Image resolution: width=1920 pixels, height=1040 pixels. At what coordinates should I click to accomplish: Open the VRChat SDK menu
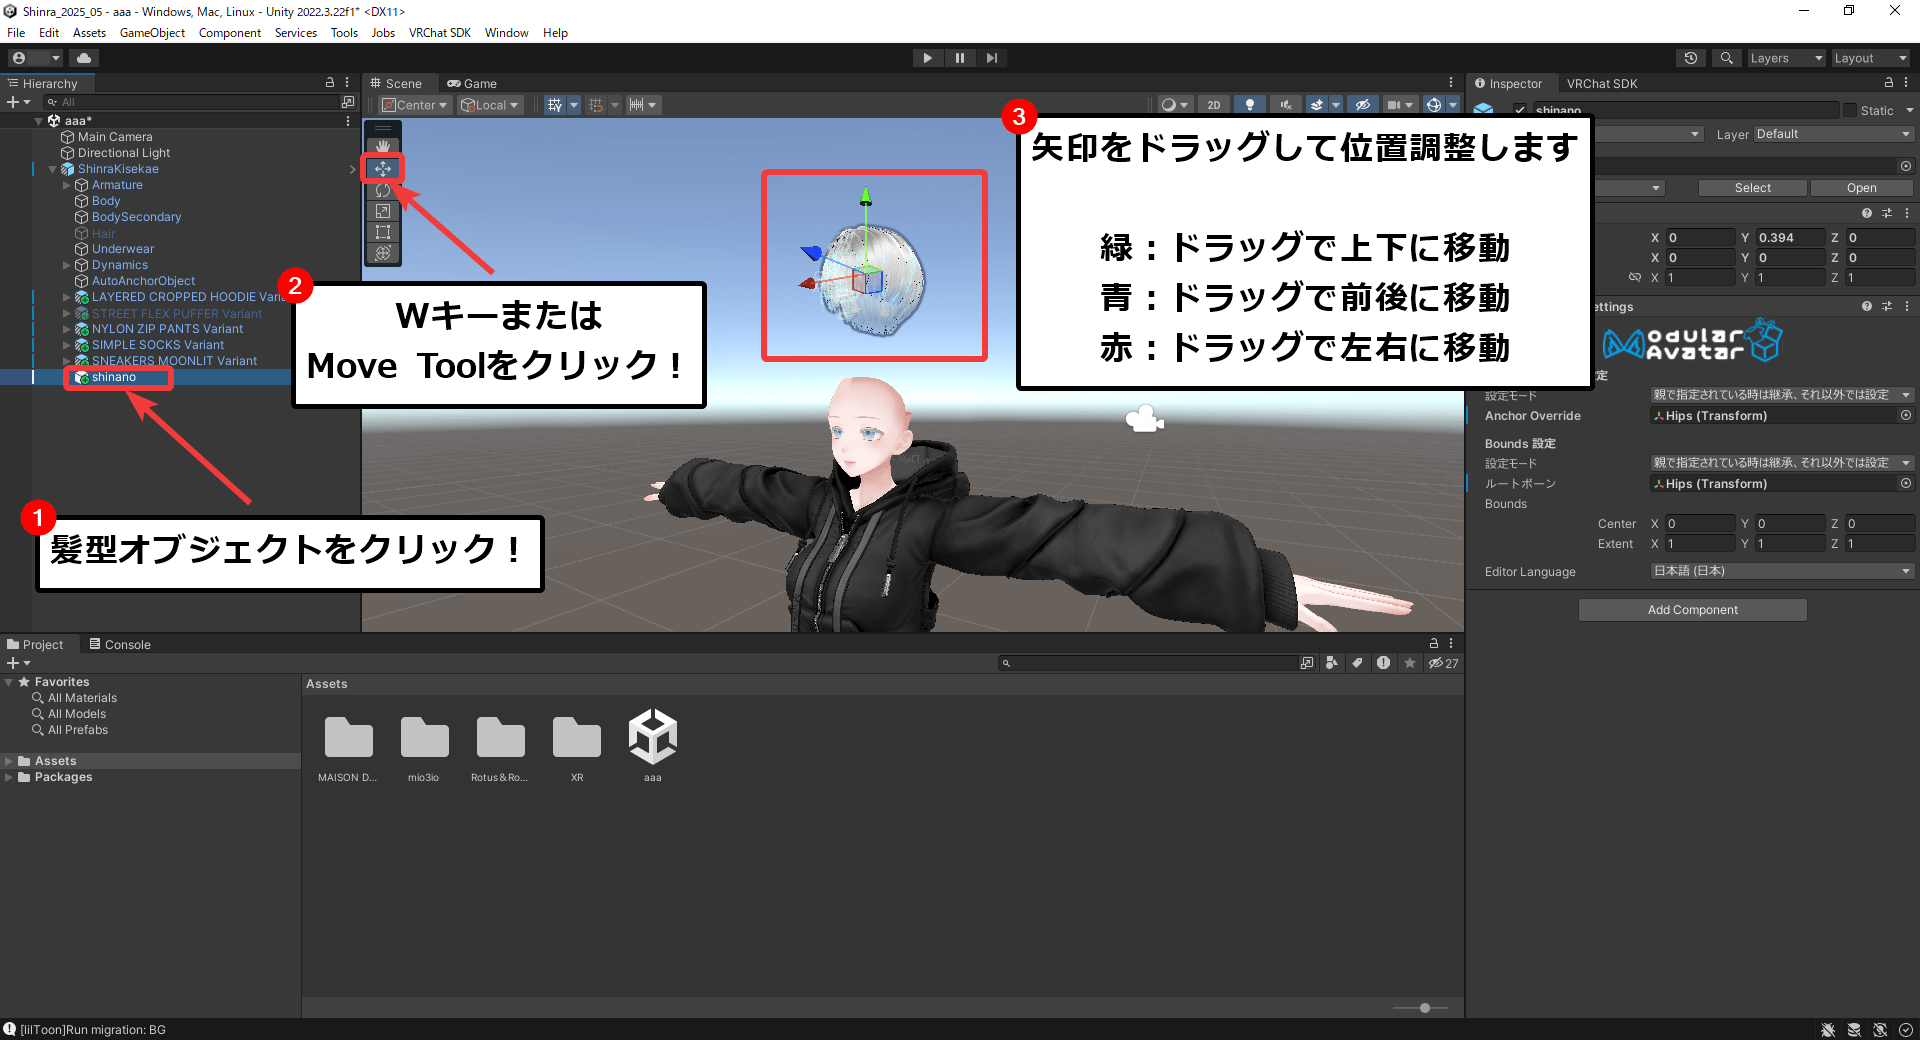coord(439,33)
